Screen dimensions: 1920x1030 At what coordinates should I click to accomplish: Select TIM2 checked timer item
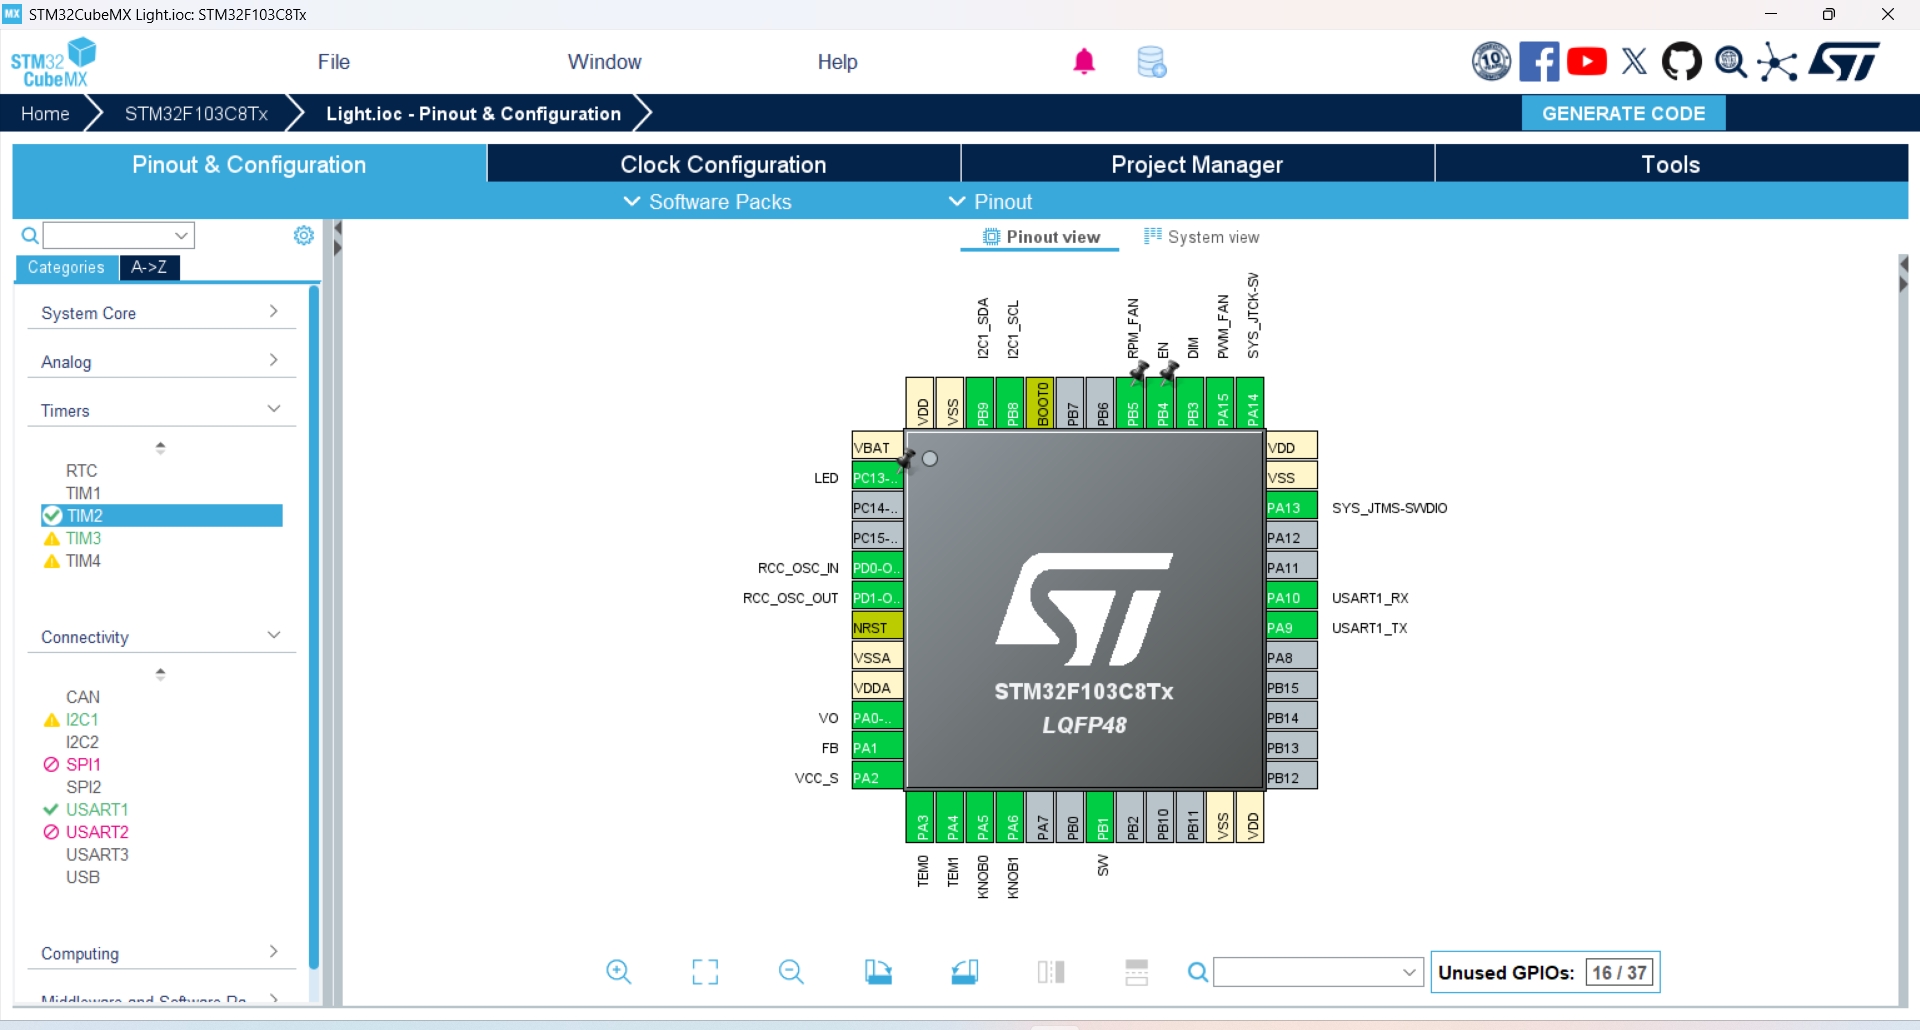pos(85,516)
